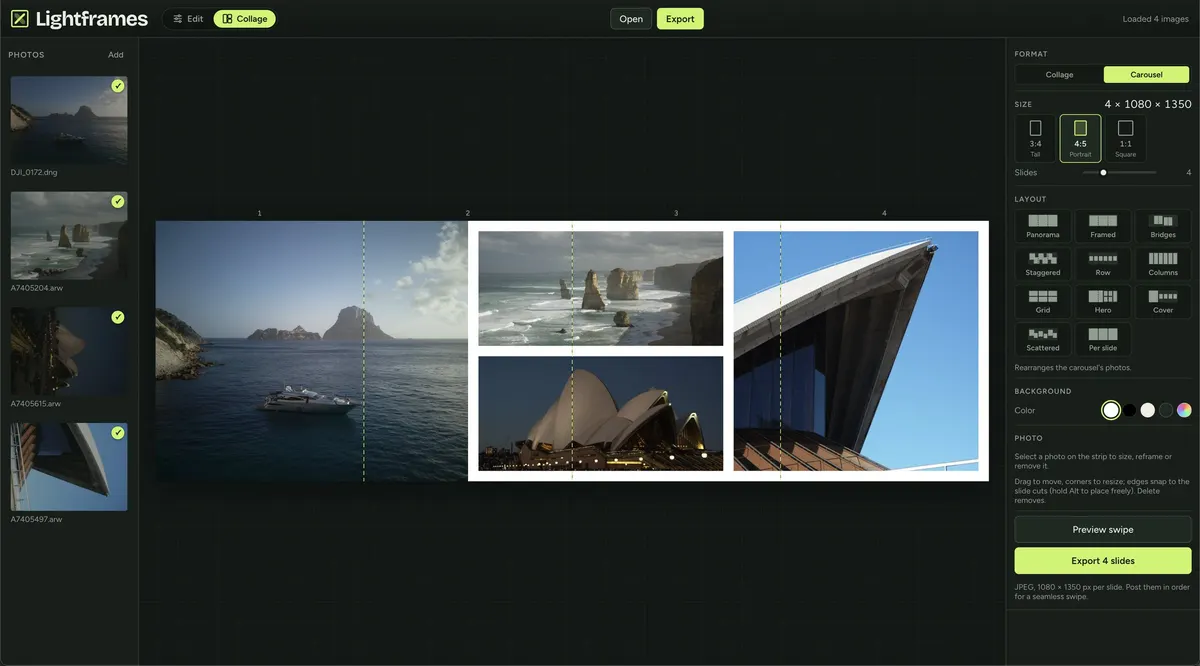Uncheck the A7405204.arw photo checkmark
This screenshot has height=666, width=1200.
(x=118, y=202)
